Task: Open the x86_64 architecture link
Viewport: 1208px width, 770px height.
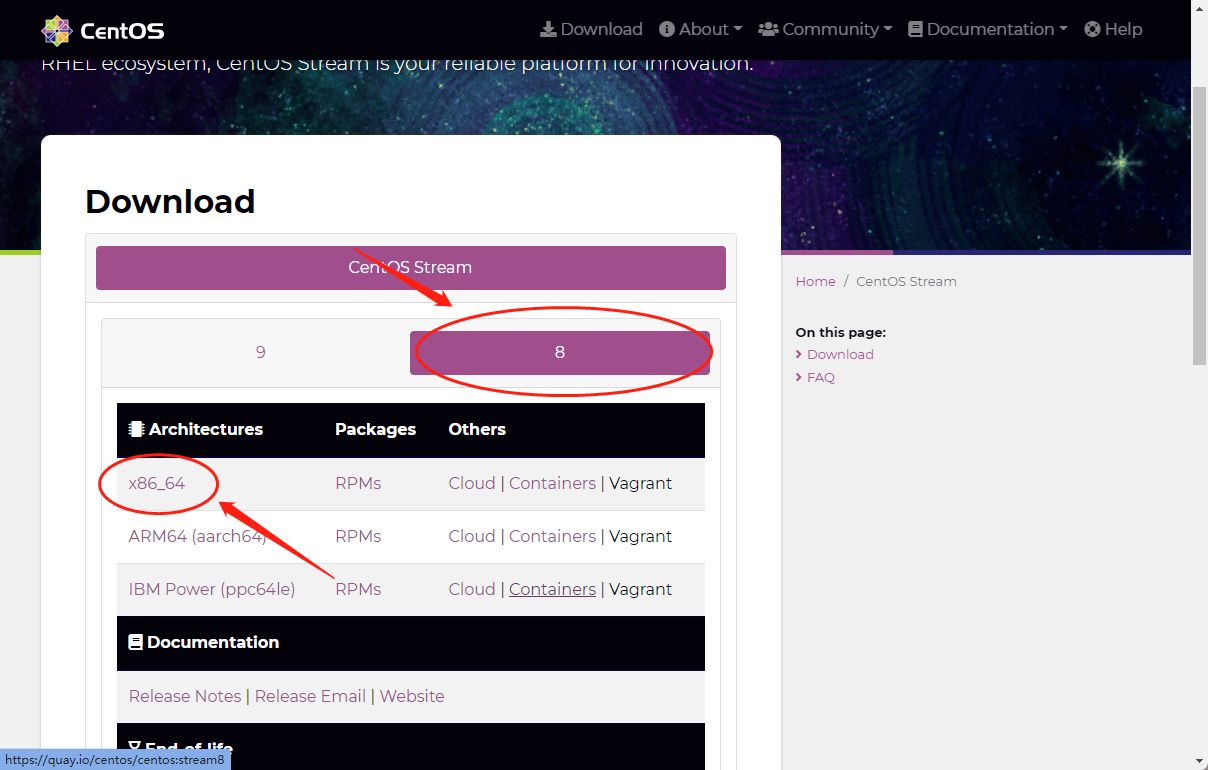Action: pyautogui.click(x=157, y=483)
